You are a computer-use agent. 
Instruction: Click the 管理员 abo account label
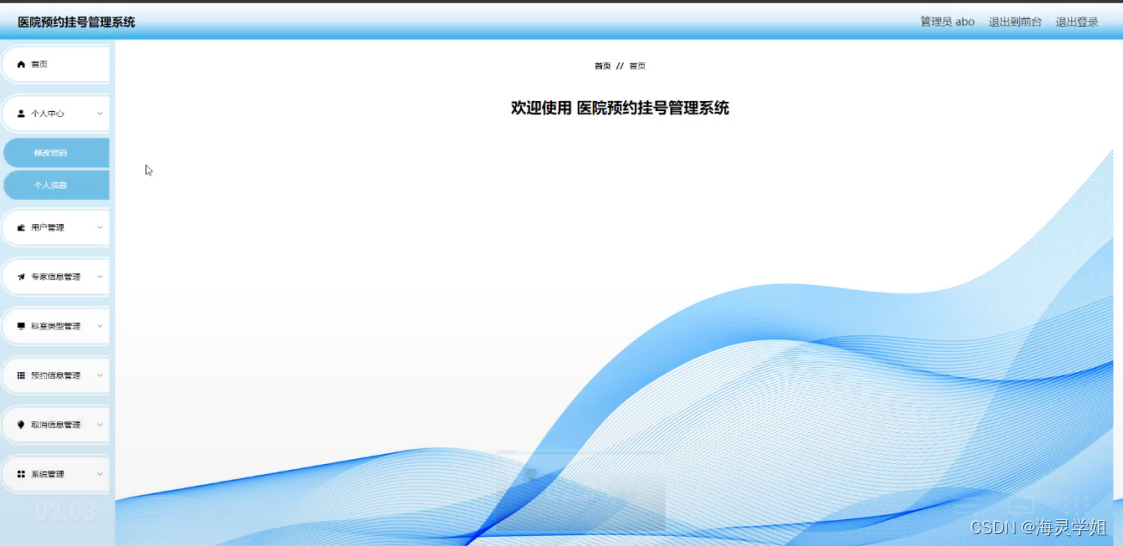[947, 22]
